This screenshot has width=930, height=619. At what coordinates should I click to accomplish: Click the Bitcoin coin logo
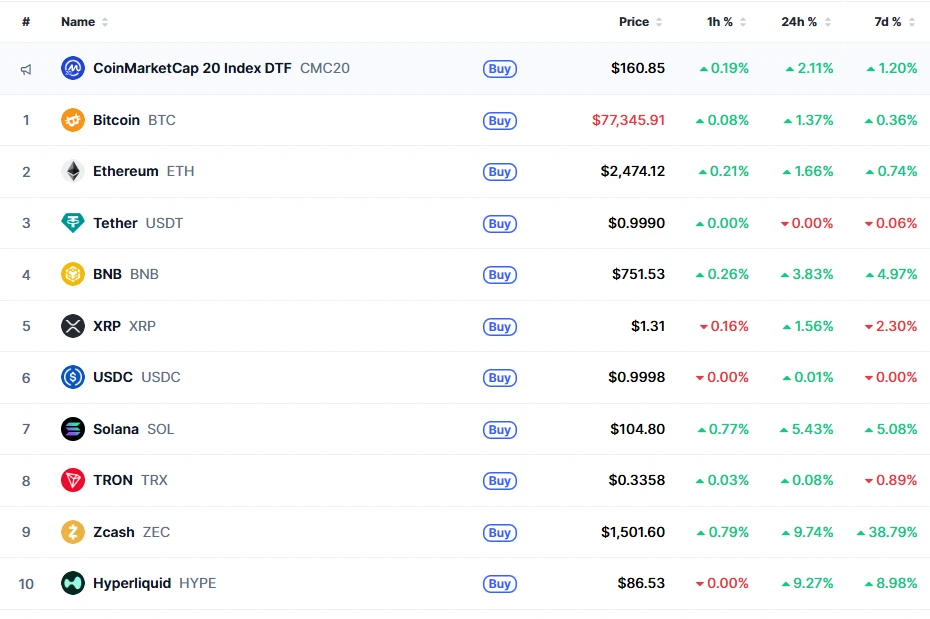[x=72, y=120]
